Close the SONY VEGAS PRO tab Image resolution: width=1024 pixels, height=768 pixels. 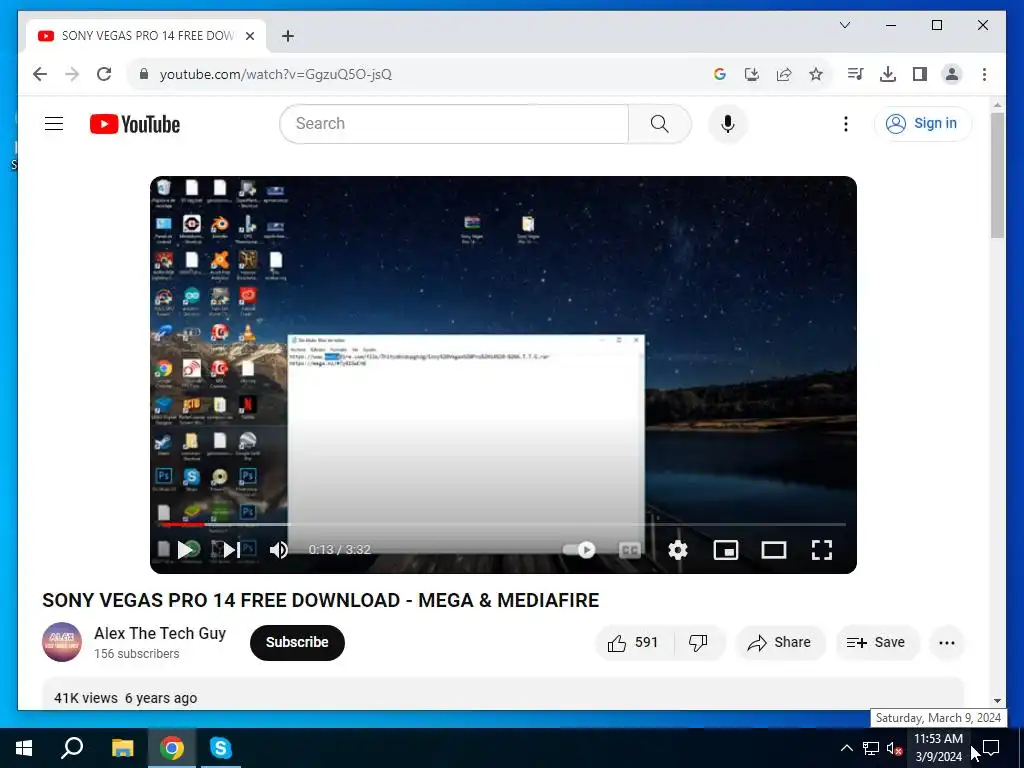point(249,36)
